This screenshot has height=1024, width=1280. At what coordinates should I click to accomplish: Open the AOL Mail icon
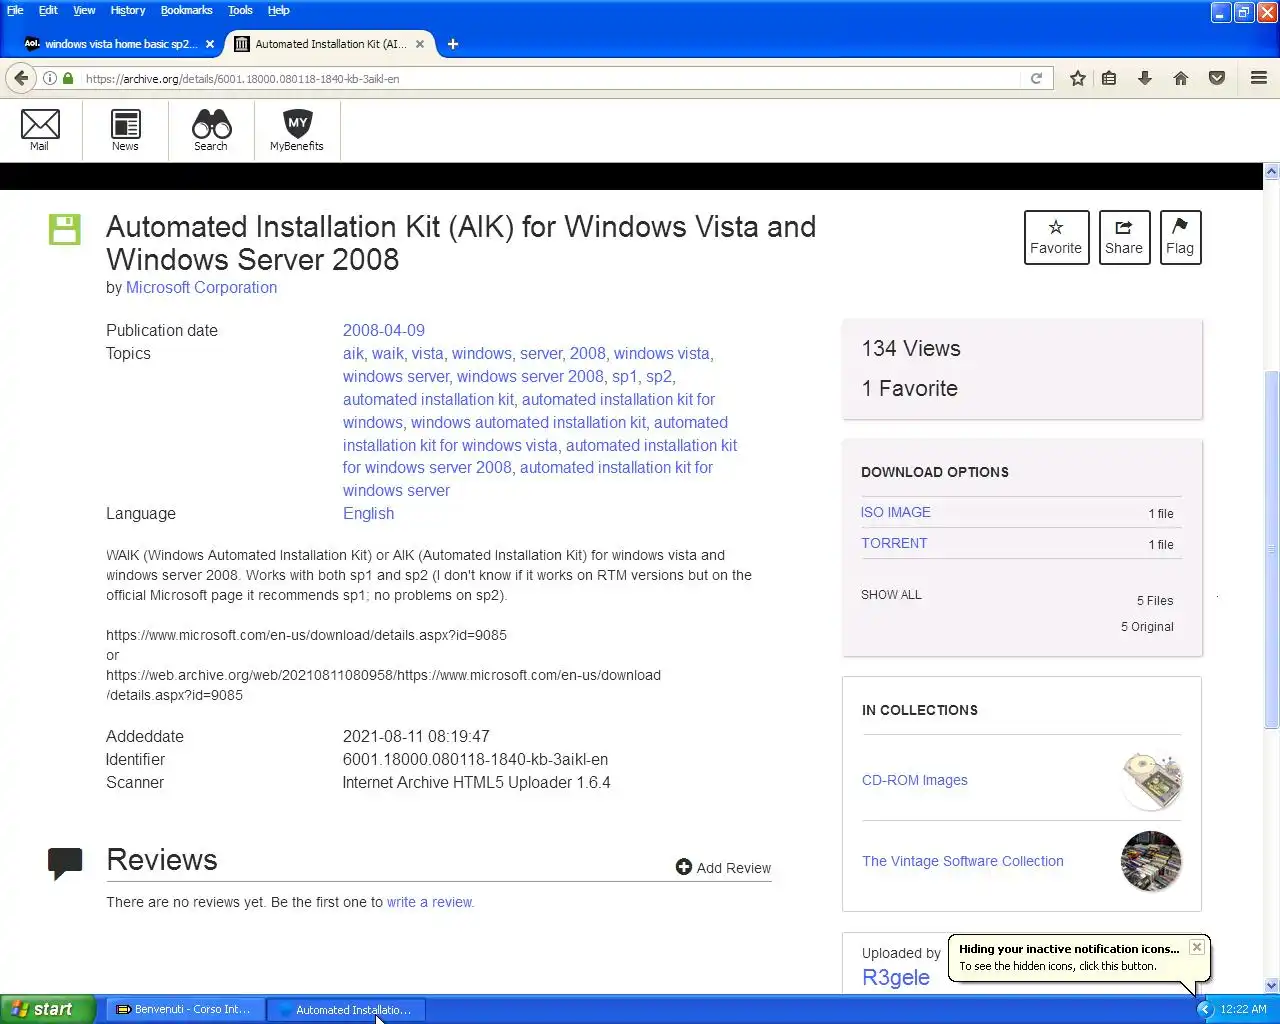click(40, 128)
